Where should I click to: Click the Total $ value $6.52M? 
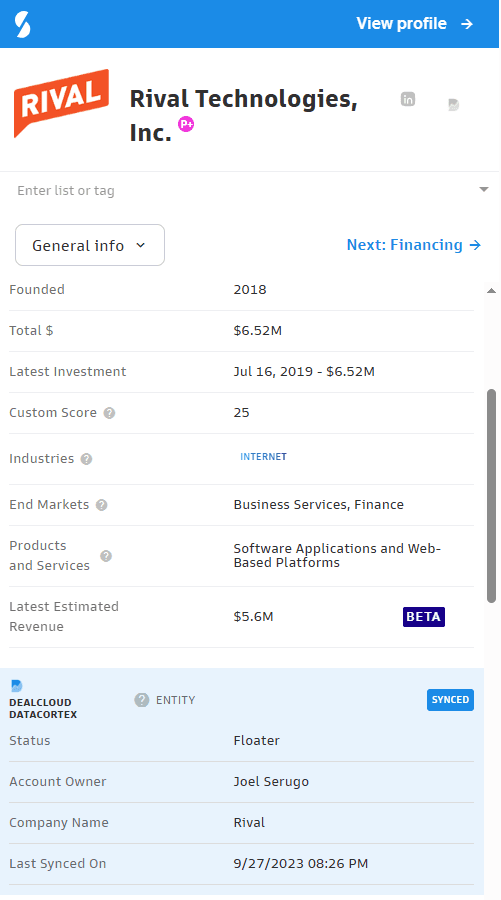pos(258,331)
